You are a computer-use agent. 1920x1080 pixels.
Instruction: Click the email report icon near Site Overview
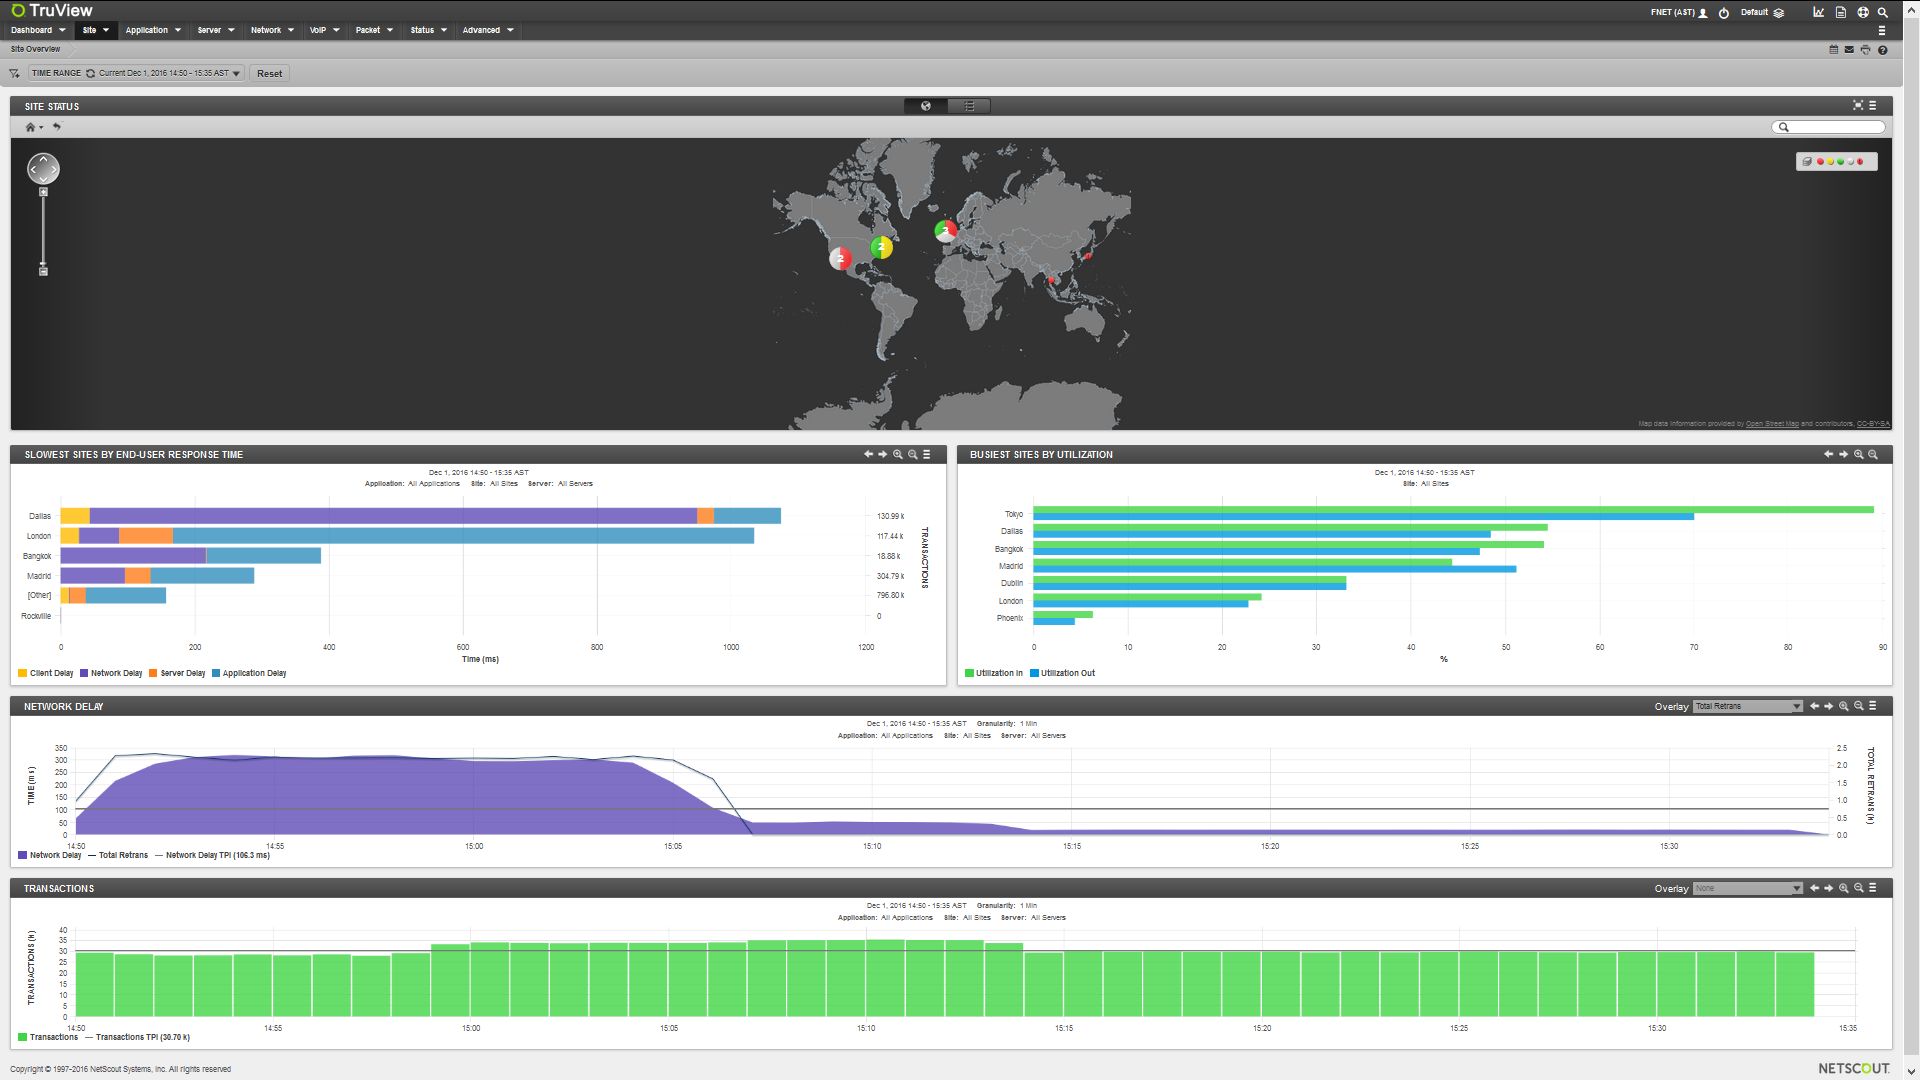pos(1848,48)
